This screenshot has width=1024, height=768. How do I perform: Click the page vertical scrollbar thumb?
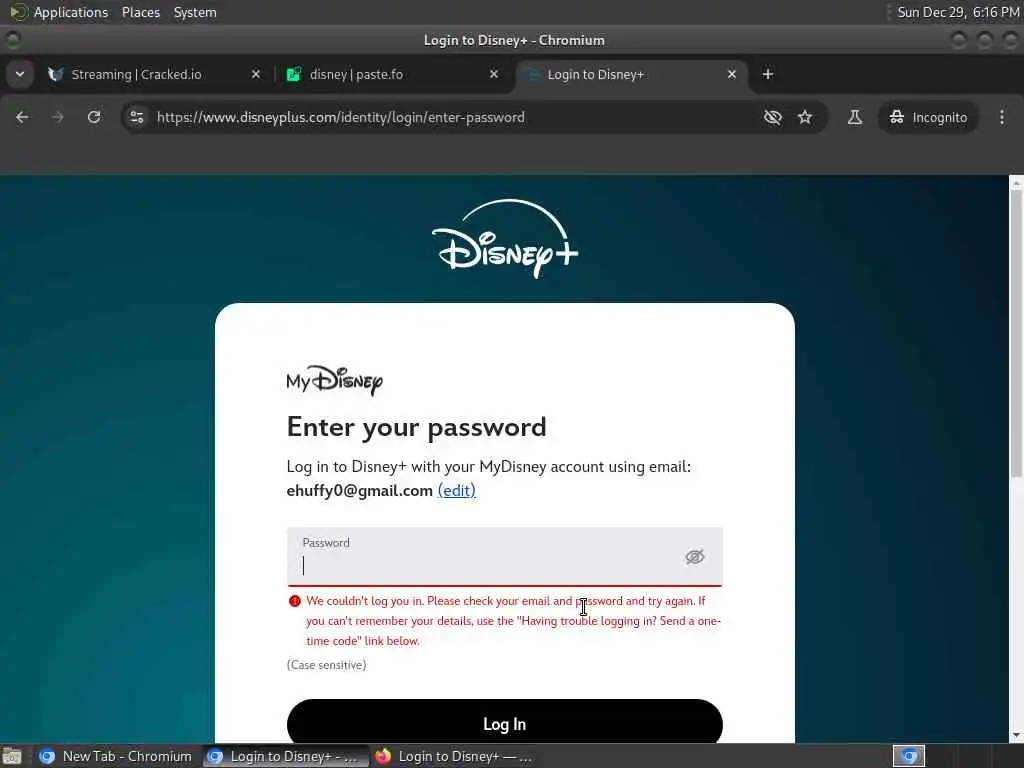(1016, 334)
